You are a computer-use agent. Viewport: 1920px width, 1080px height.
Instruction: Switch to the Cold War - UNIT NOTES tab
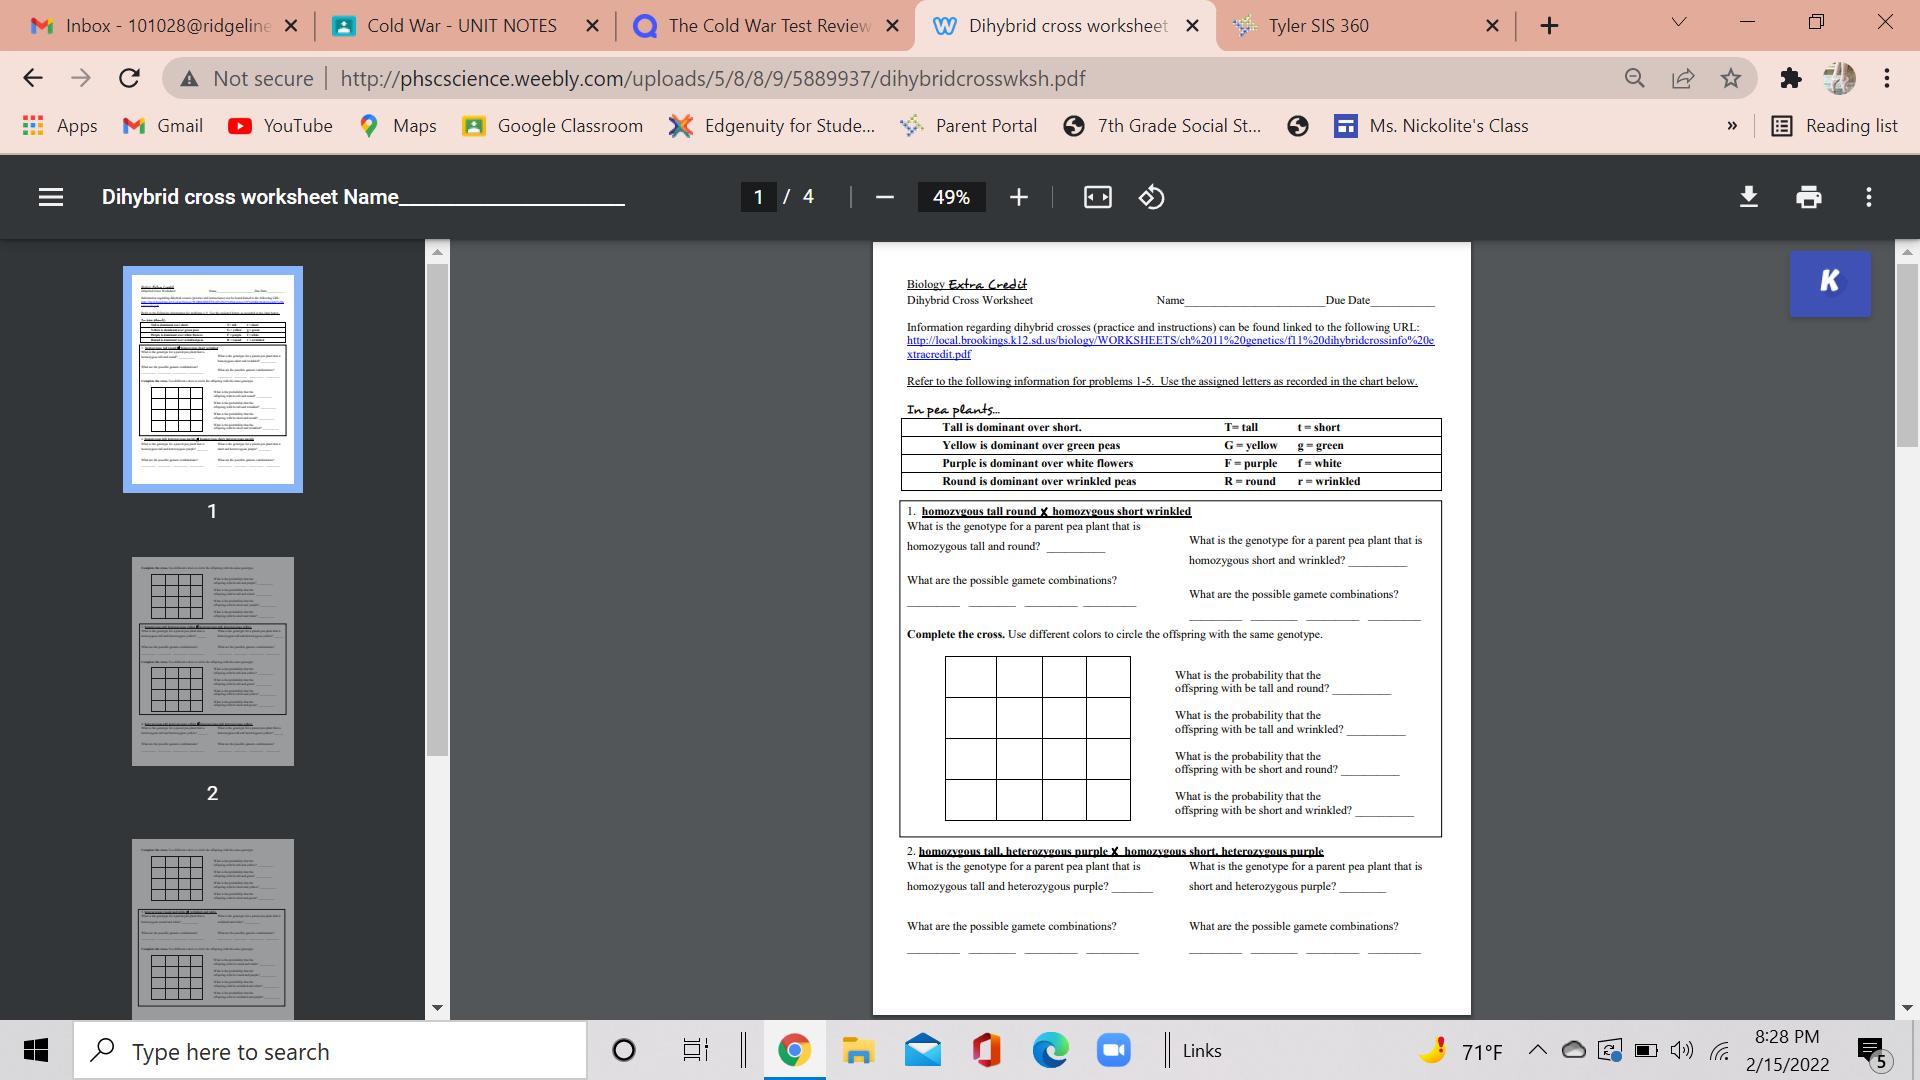[461, 26]
